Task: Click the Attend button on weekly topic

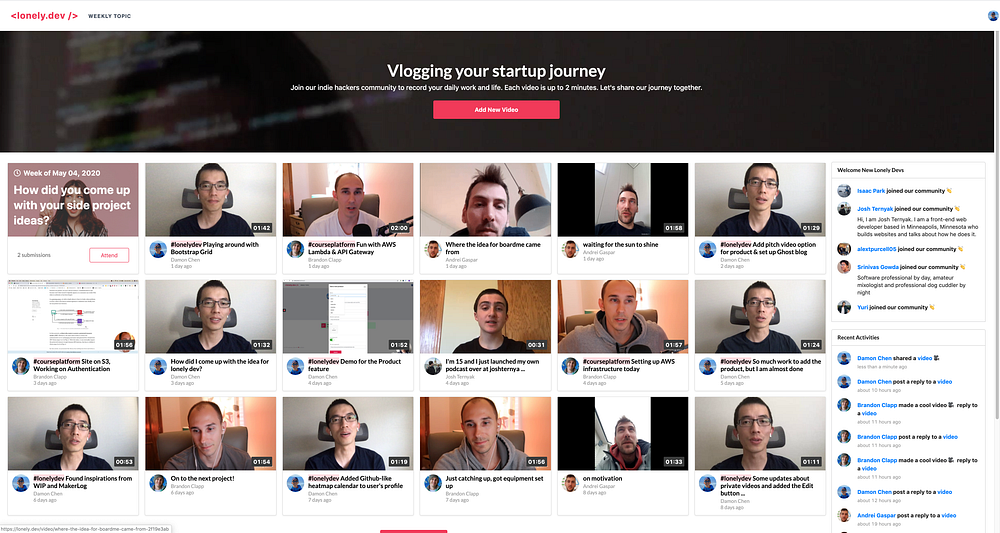Action: 109,255
